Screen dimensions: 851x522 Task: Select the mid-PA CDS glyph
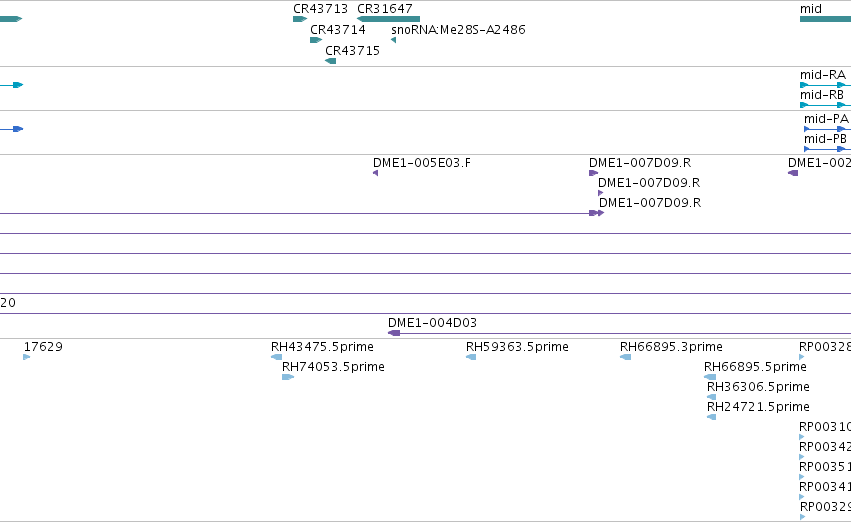click(828, 129)
